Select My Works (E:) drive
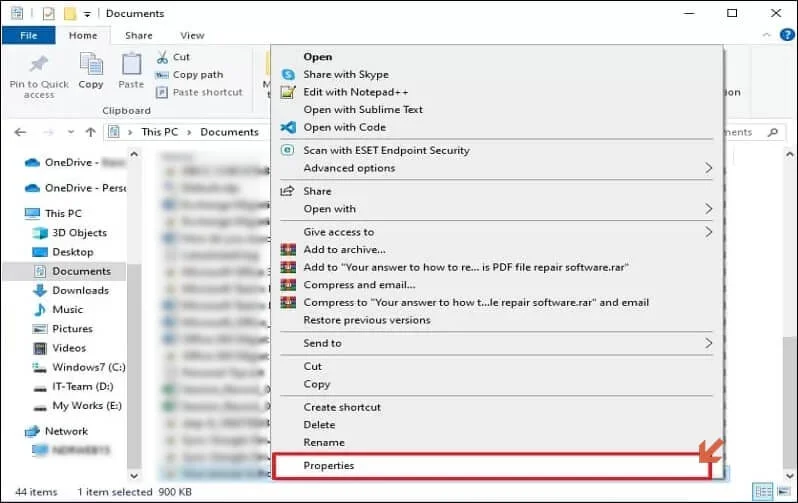The width and height of the screenshot is (798, 503). pos(87,406)
